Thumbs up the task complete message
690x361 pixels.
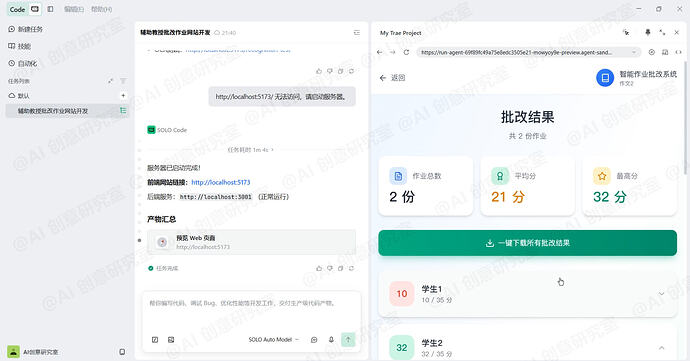coord(319,268)
